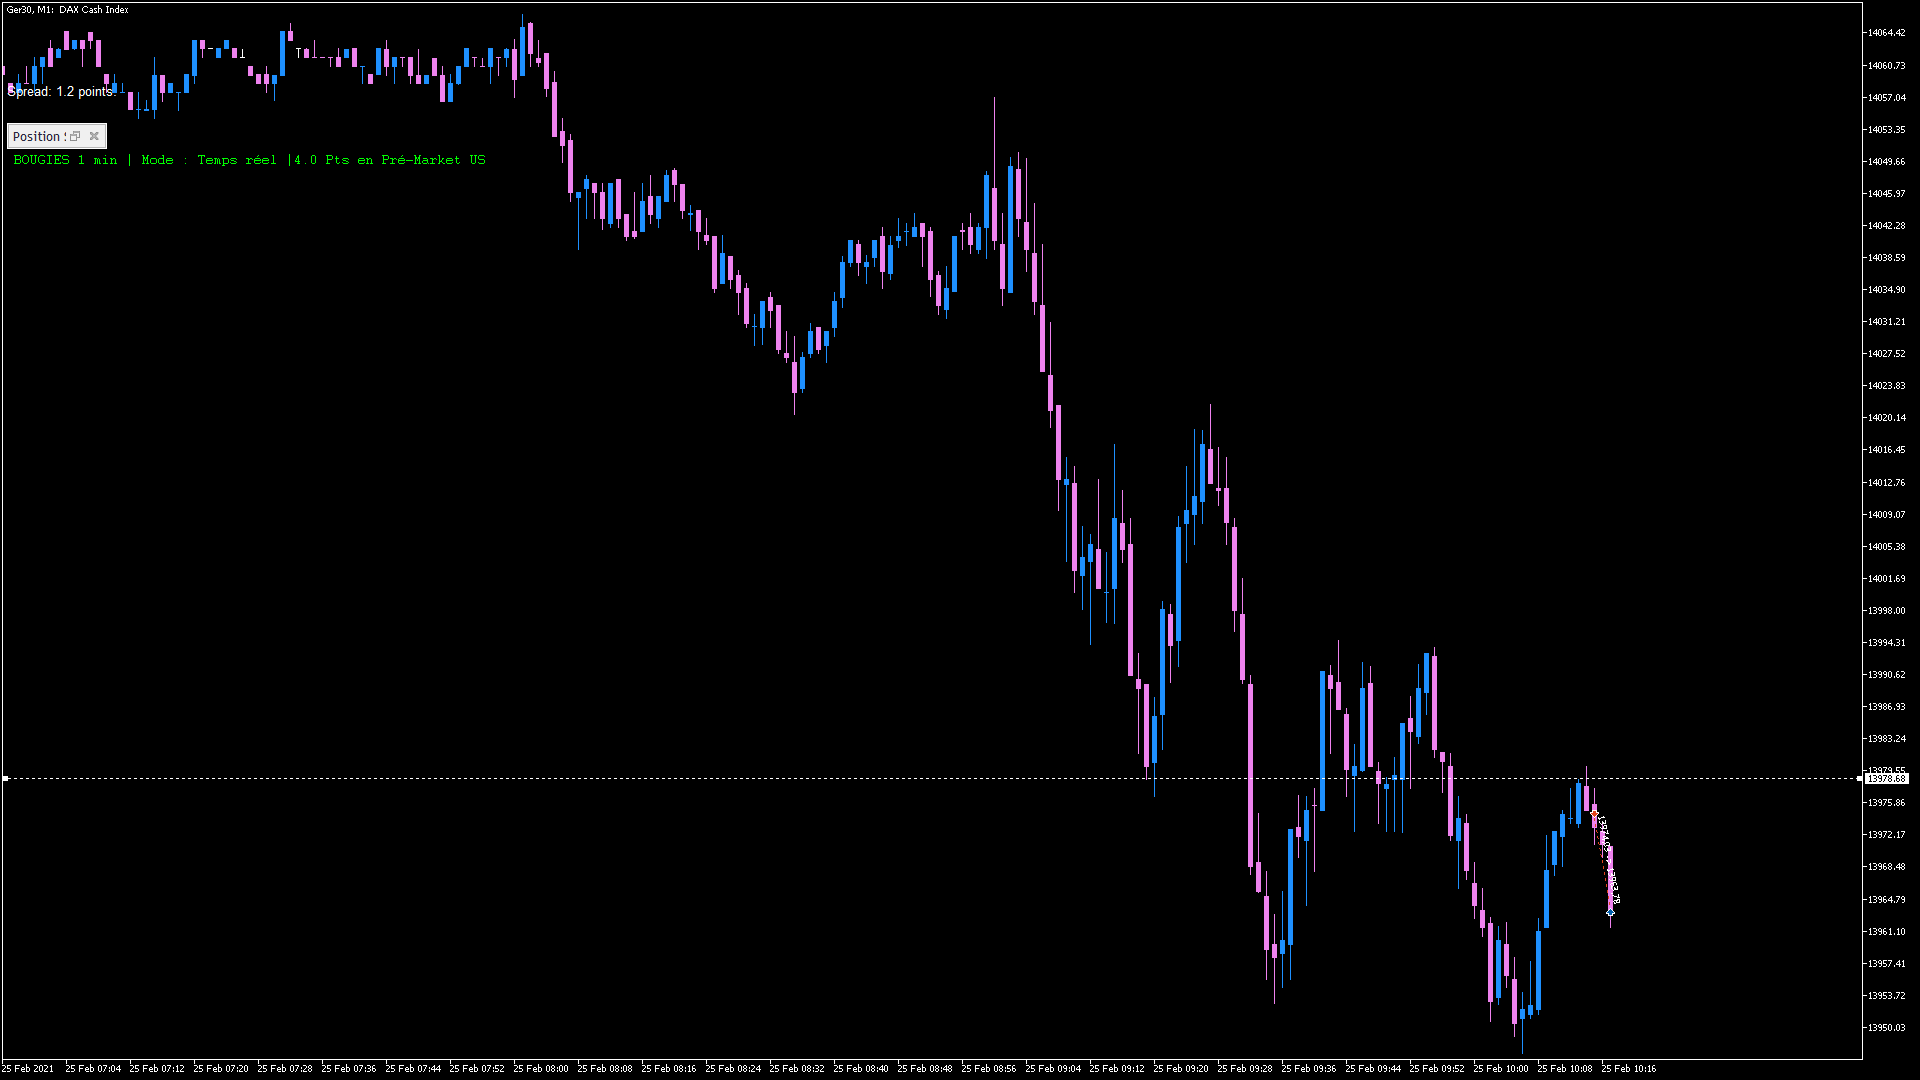Screen dimensions: 1920x1080
Task: Click the 25 Feb 2021 date label
Action: coord(28,1068)
